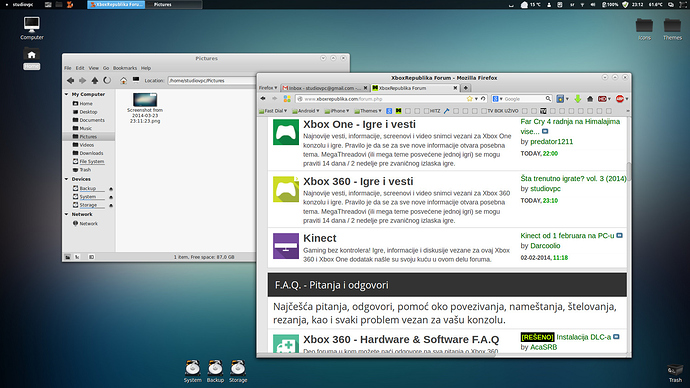Open the Xbox One - Igre i vesti forum
Image resolution: width=690 pixels, height=388 pixels.
359,124
